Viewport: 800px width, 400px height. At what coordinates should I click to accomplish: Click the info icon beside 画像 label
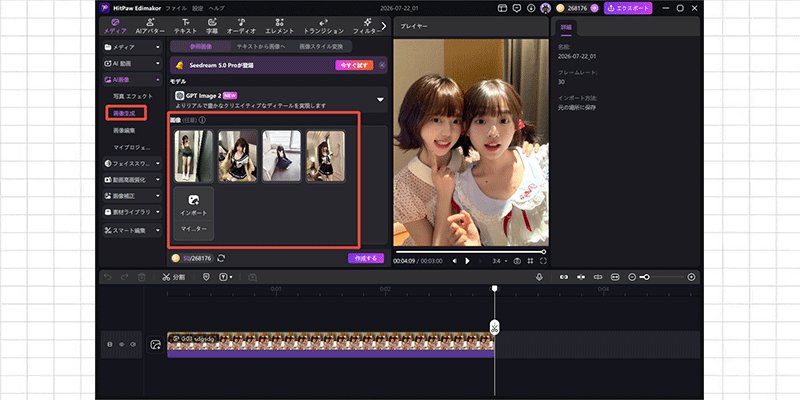tap(202, 120)
